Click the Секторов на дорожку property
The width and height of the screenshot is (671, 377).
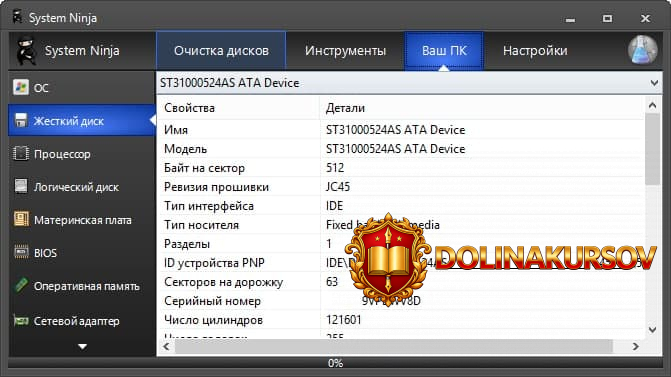click(x=223, y=282)
